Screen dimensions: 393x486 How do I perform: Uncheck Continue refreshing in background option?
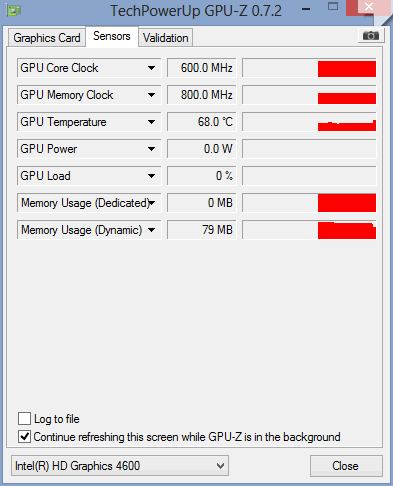click(x=24, y=437)
